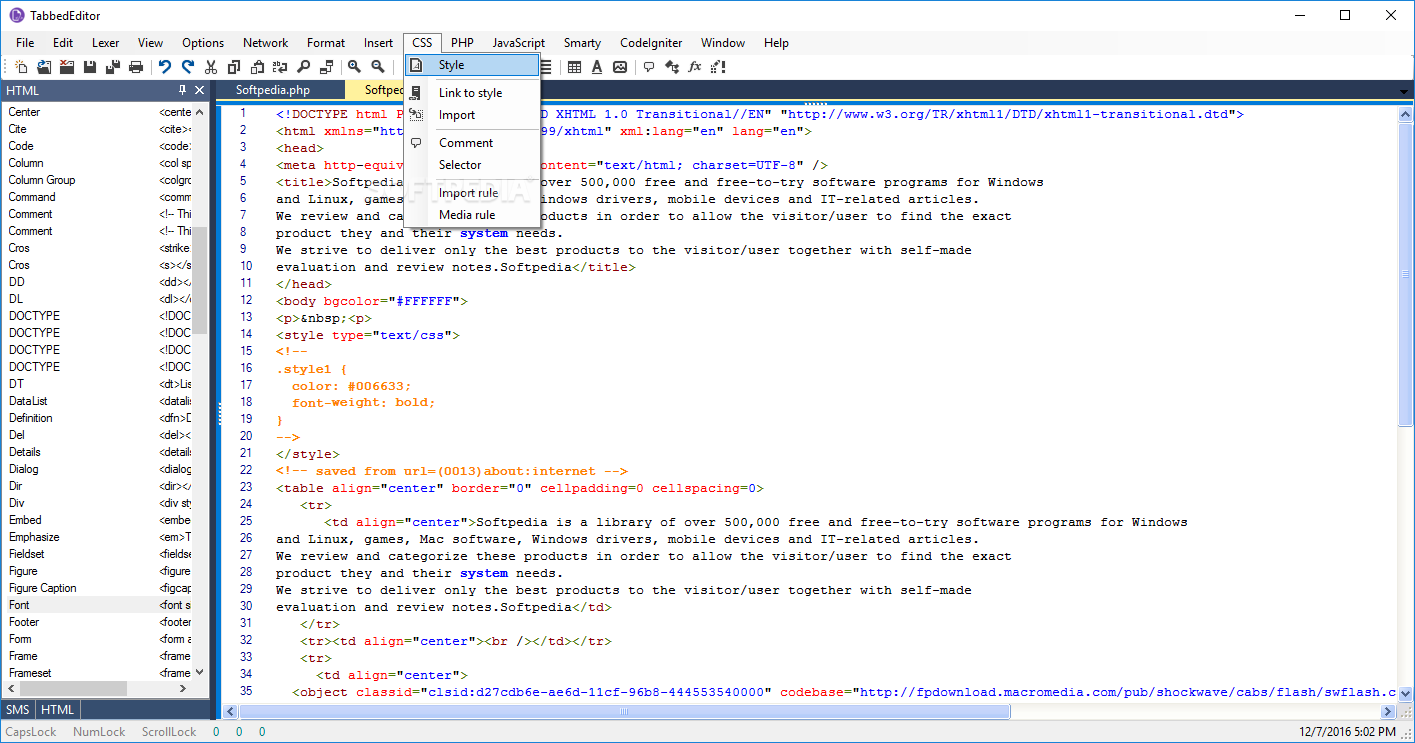The width and height of the screenshot is (1415, 743).
Task: Click the New file toolbar icon
Action: pyautogui.click(x=21, y=67)
